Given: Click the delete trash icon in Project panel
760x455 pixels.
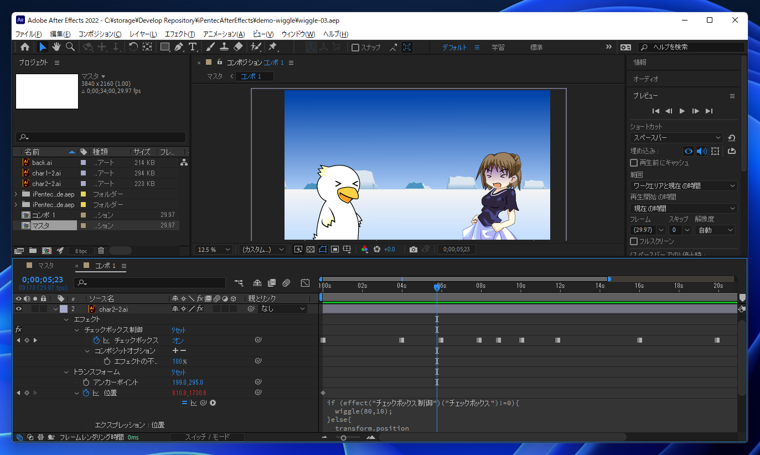Looking at the screenshot, I should click(101, 251).
